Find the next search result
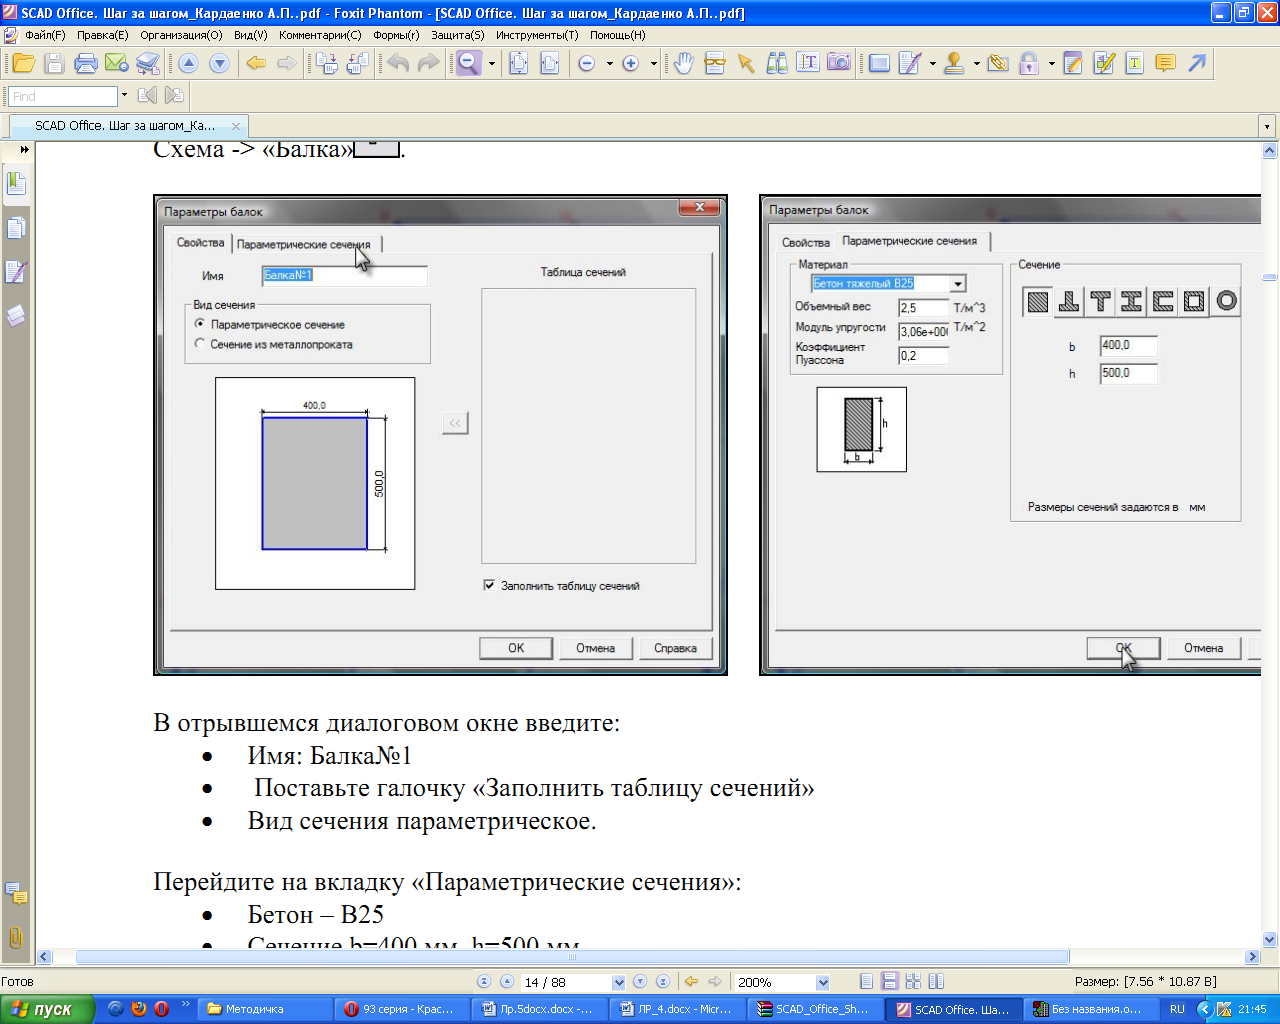1280x1024 pixels. [x=174, y=96]
